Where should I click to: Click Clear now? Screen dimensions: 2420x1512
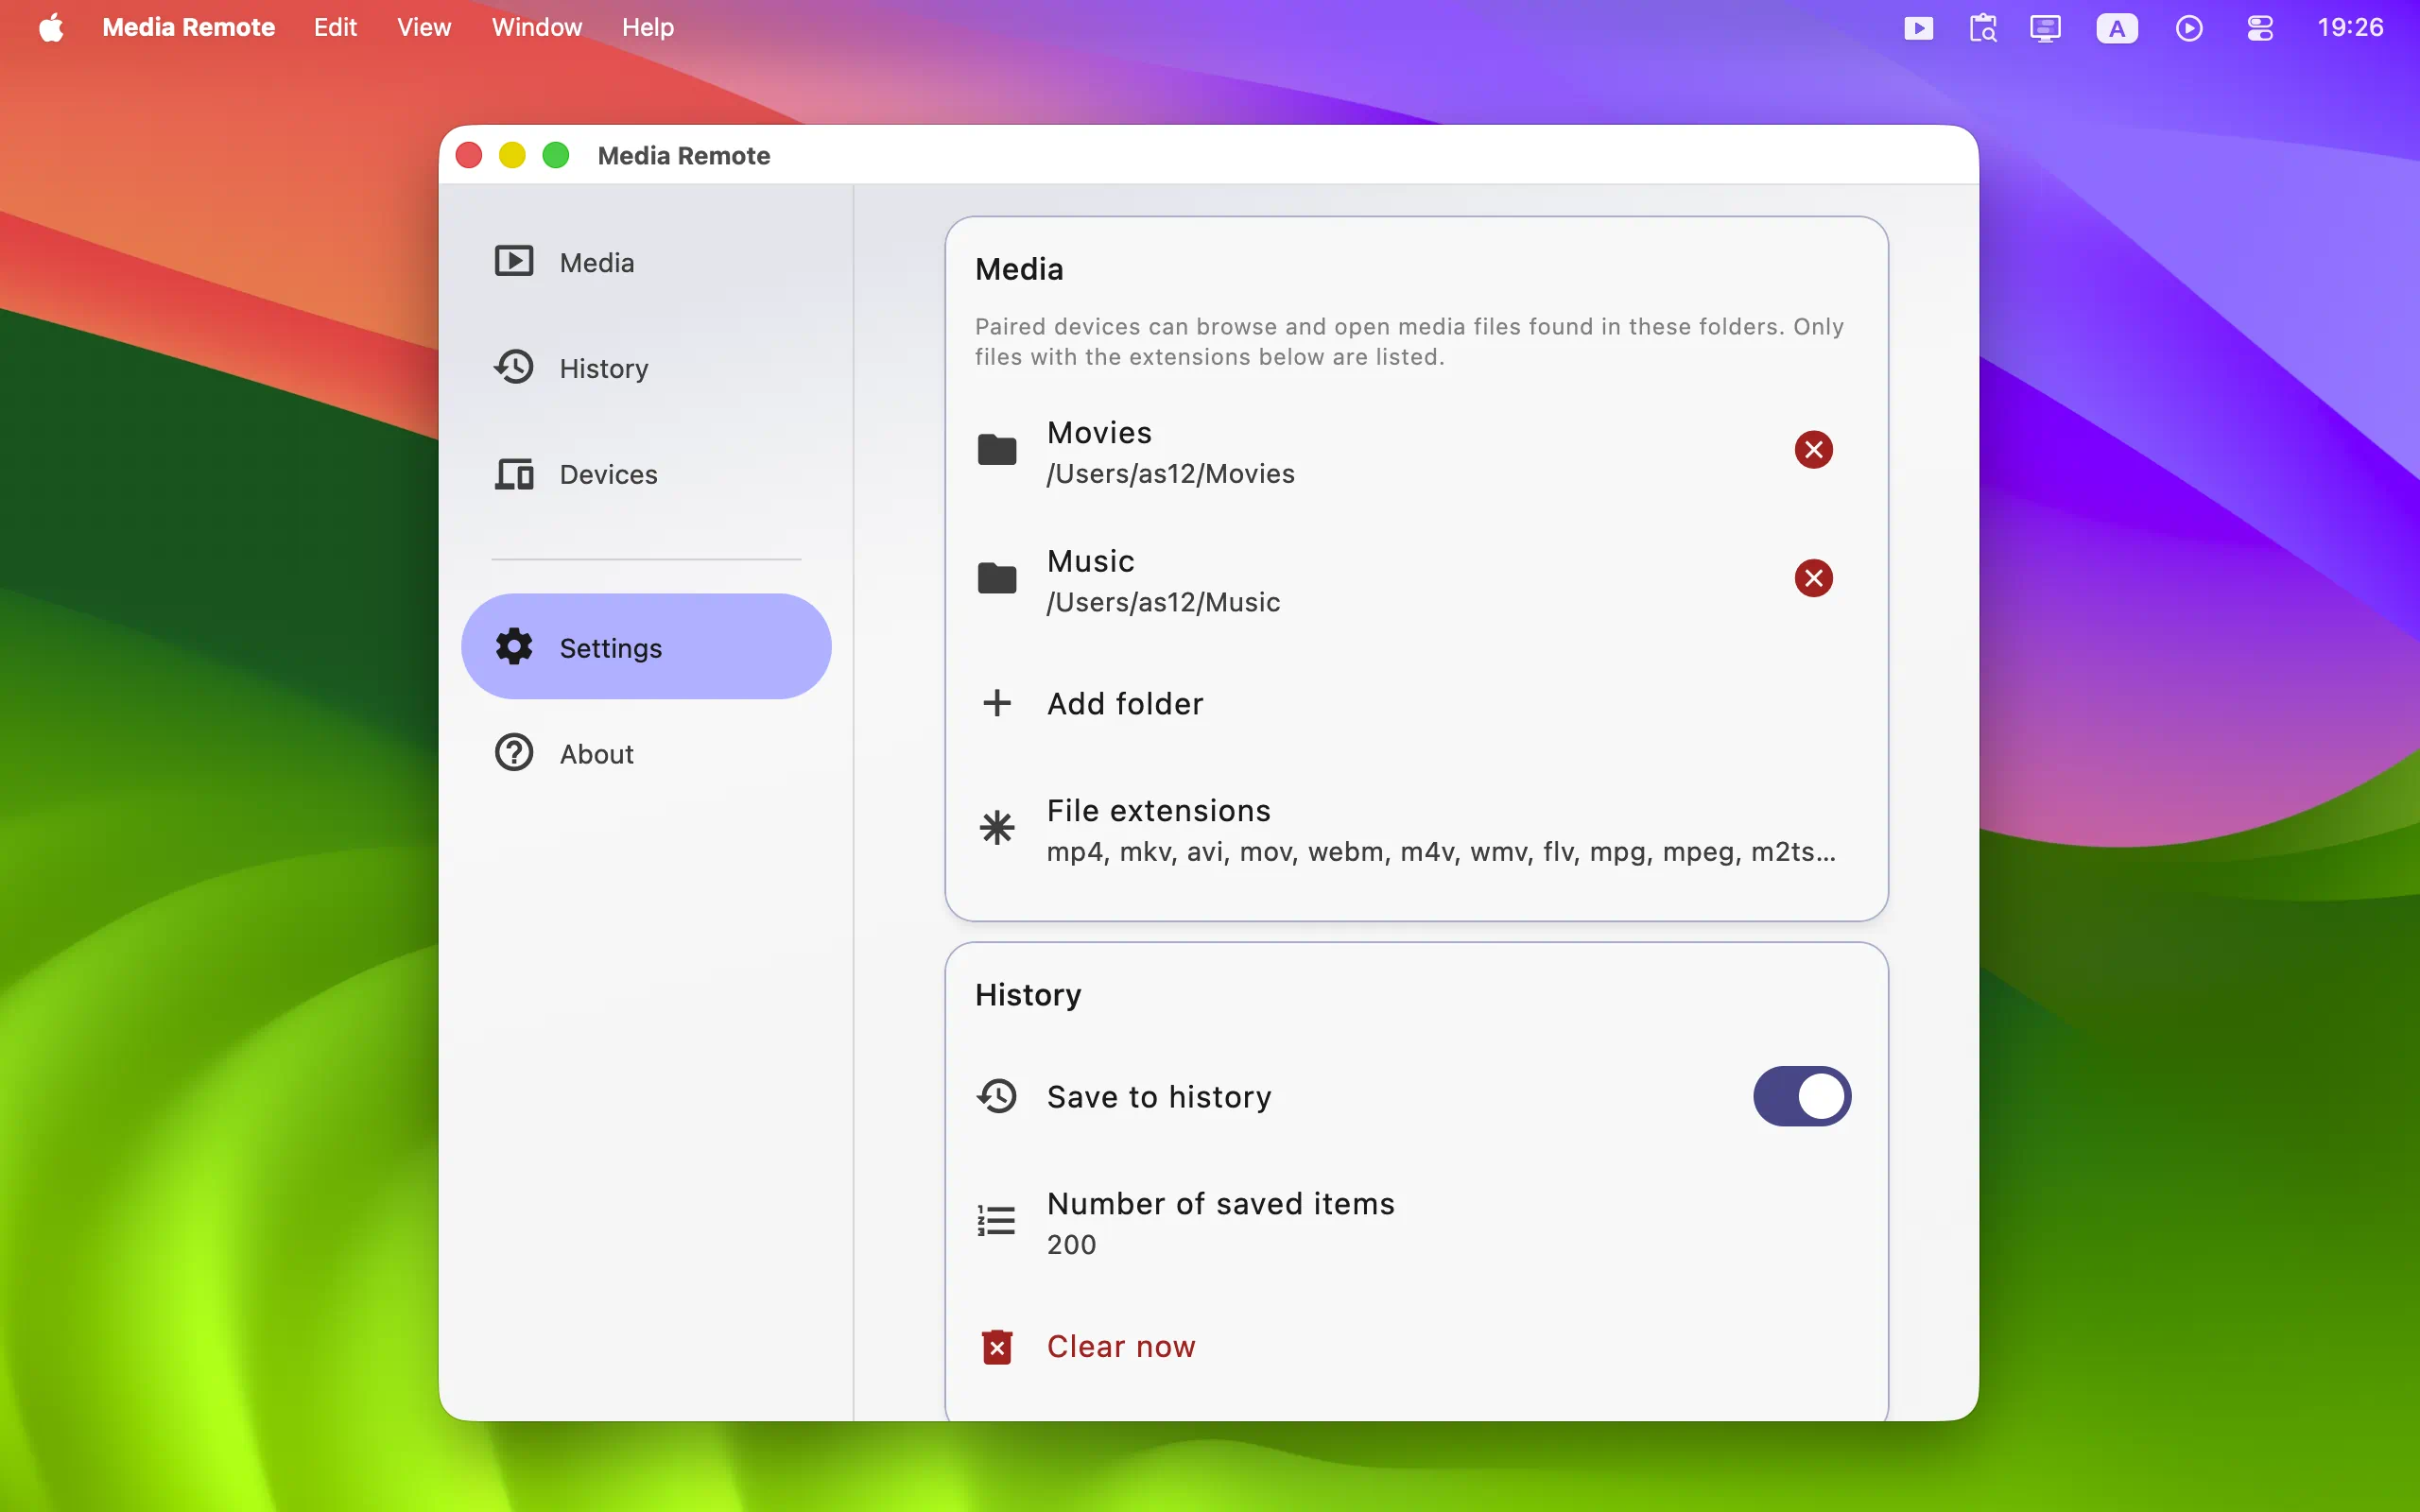(1416, 1347)
